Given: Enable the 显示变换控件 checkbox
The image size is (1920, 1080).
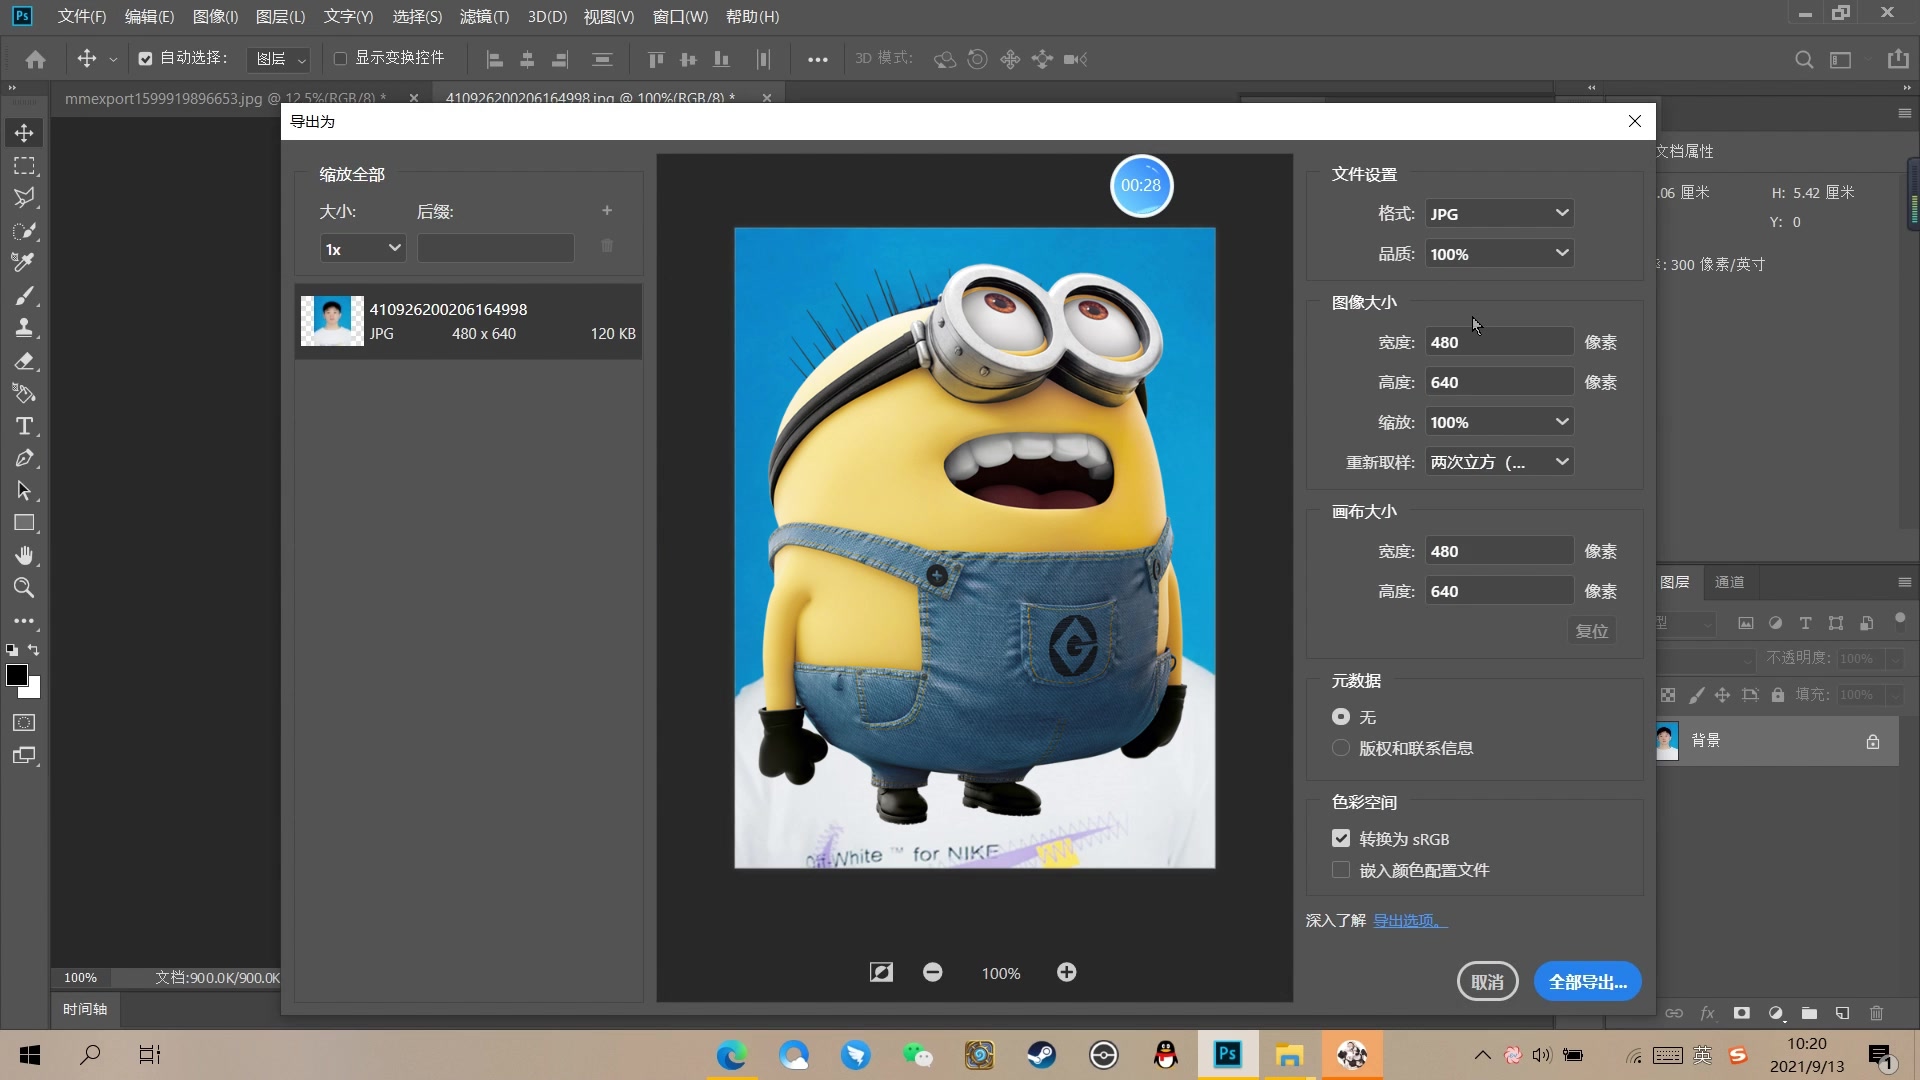Looking at the screenshot, I should [340, 59].
